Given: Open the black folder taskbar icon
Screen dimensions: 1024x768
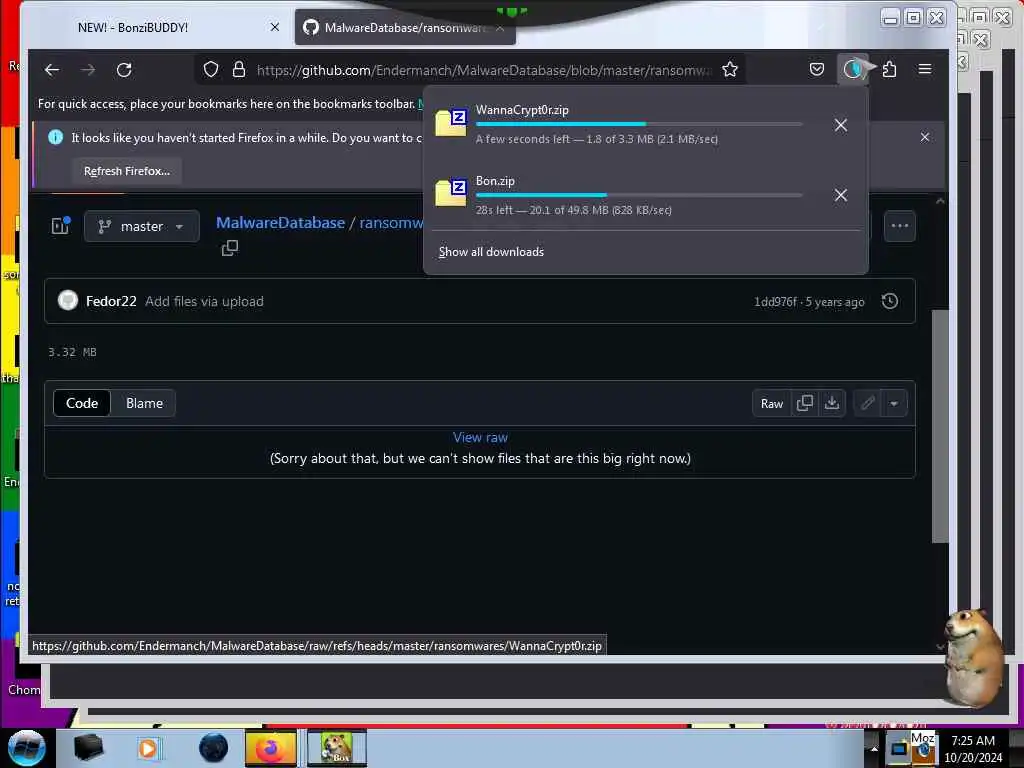Looking at the screenshot, I should (88, 748).
